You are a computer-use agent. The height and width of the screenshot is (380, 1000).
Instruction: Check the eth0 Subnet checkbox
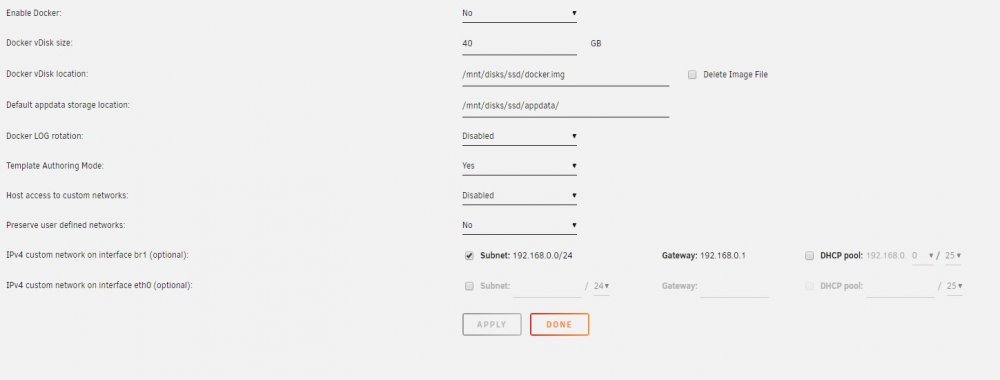point(469,286)
